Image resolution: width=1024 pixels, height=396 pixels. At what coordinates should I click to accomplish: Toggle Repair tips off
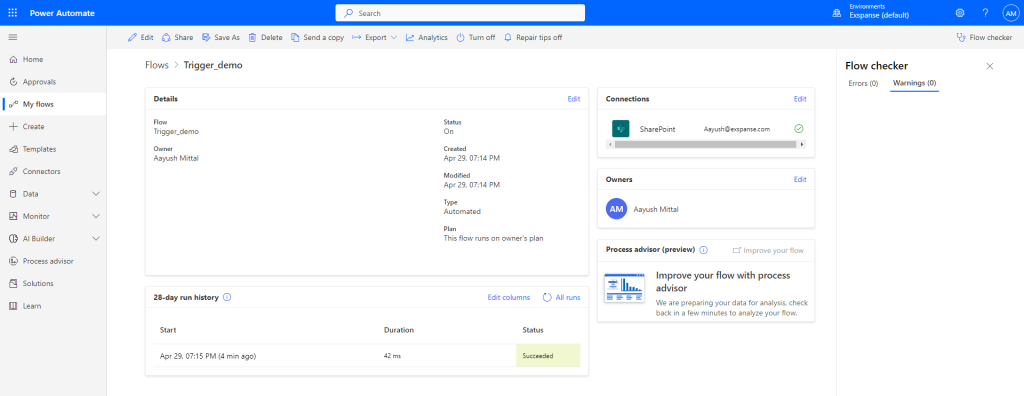click(x=533, y=37)
